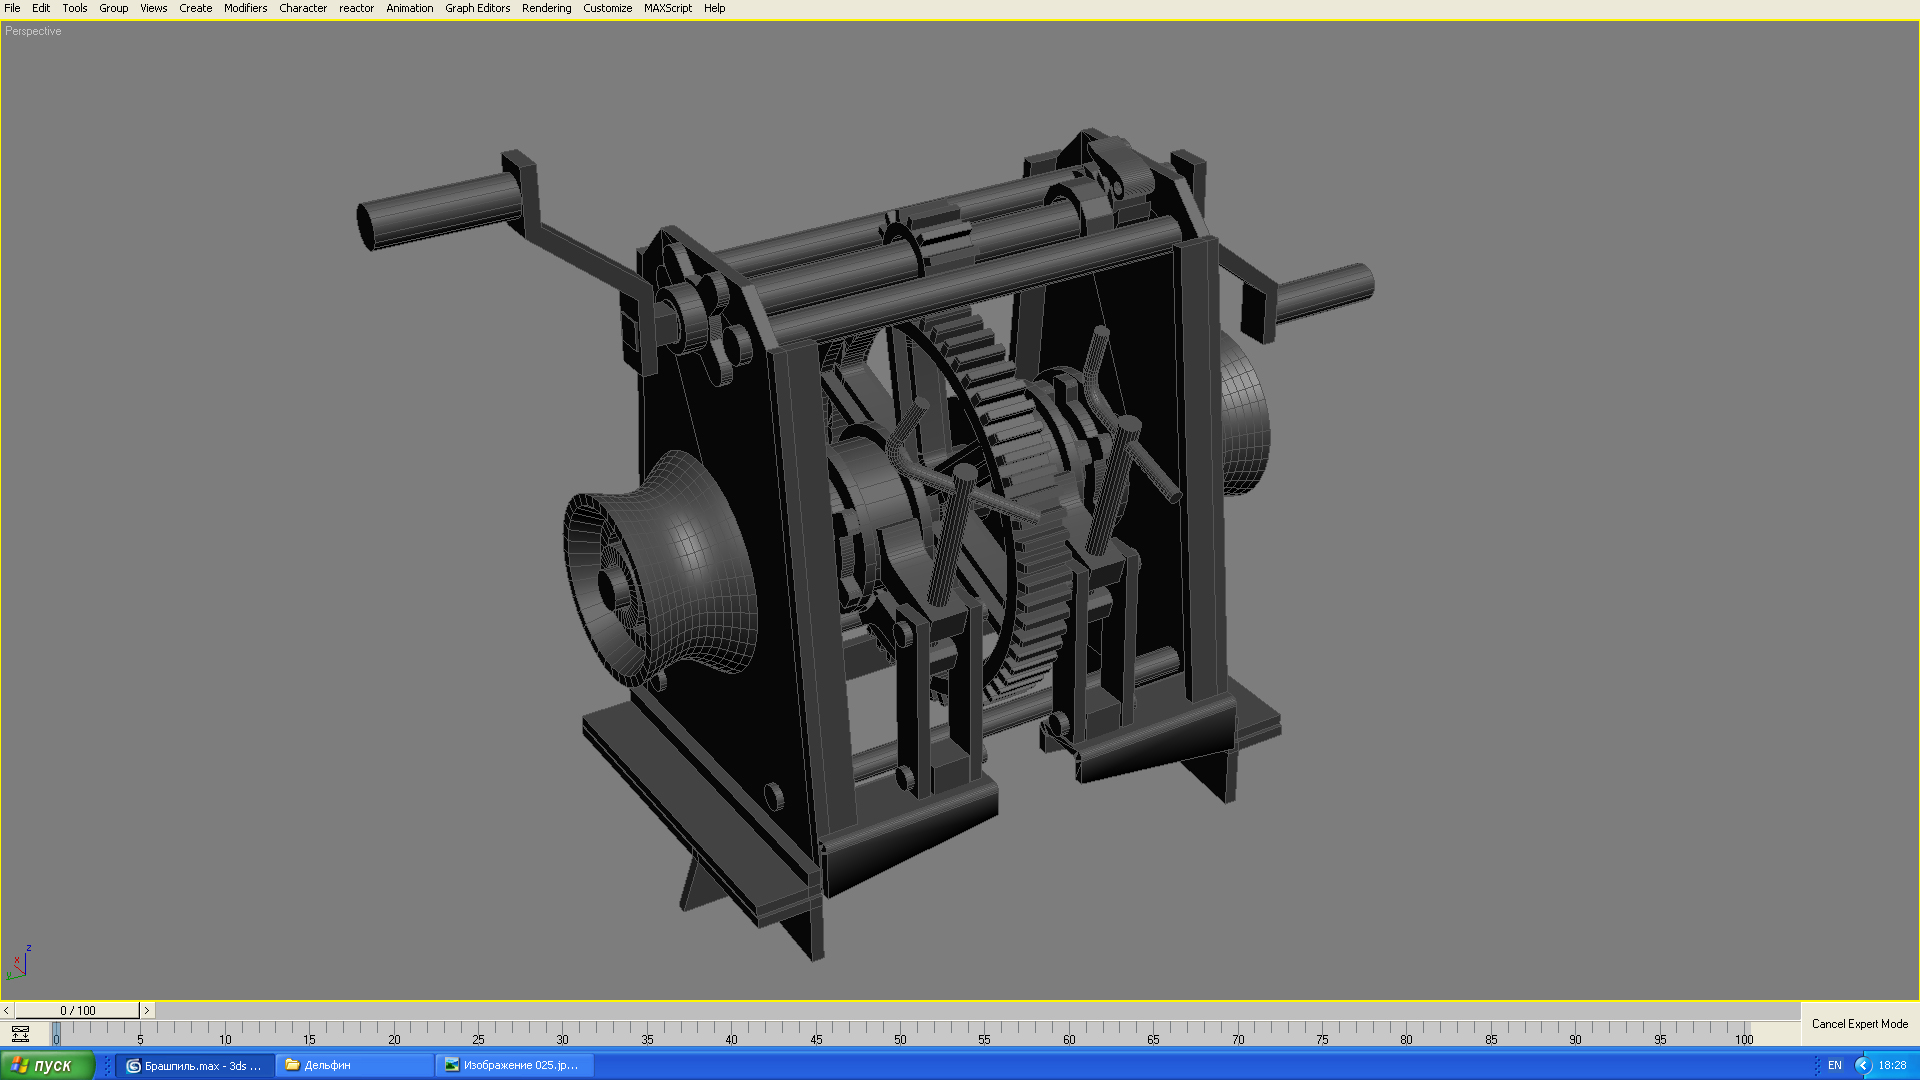The image size is (1920, 1080).
Task: Open the File menu
Action: point(12,8)
